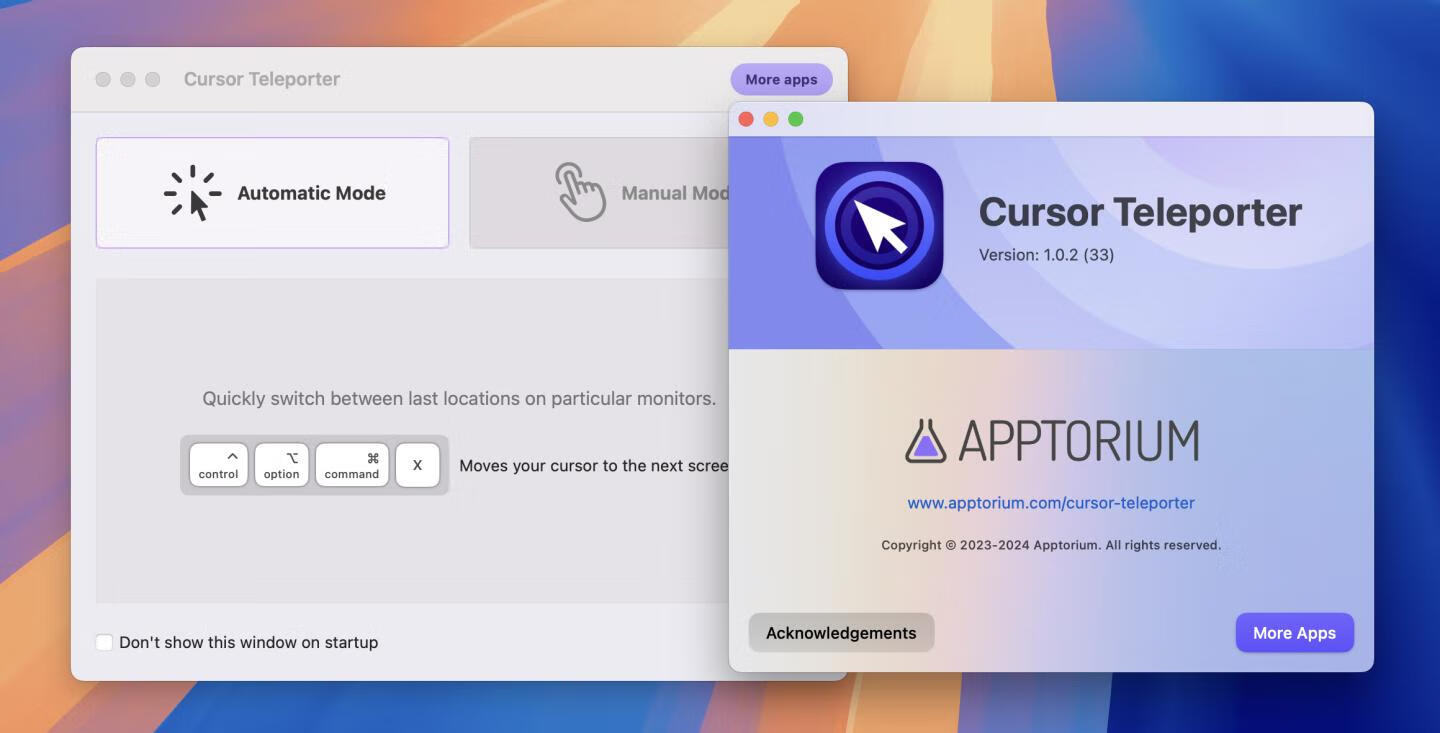
Task: Select the Automatic Mode card
Action: tap(272, 193)
